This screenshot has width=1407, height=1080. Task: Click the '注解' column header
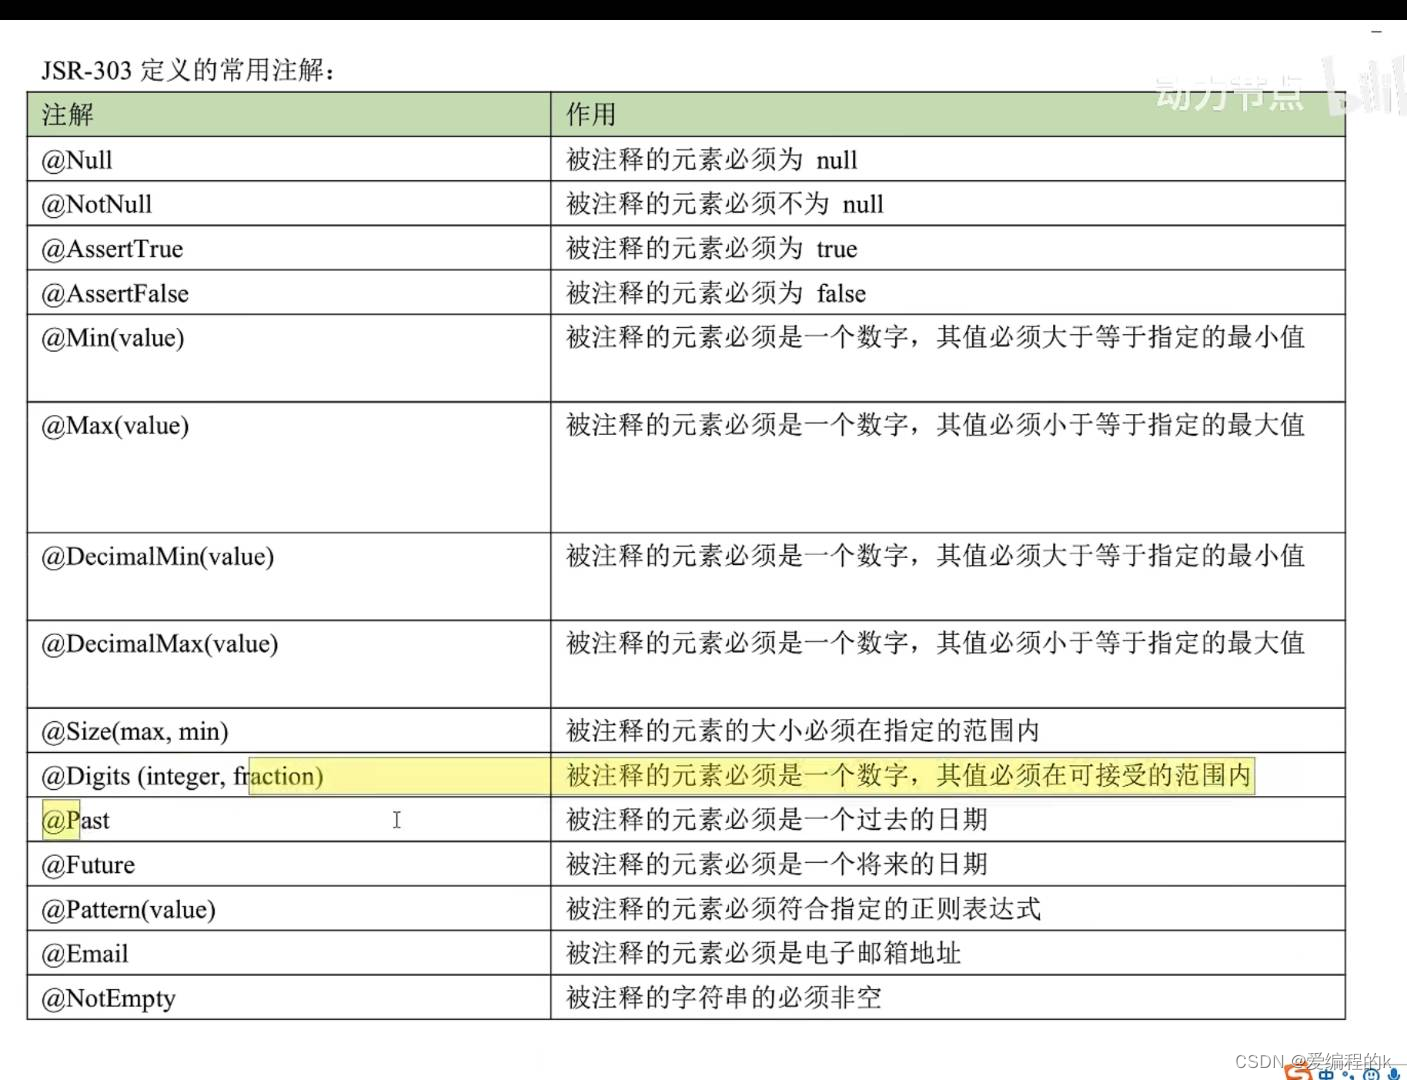pyautogui.click(x=288, y=114)
